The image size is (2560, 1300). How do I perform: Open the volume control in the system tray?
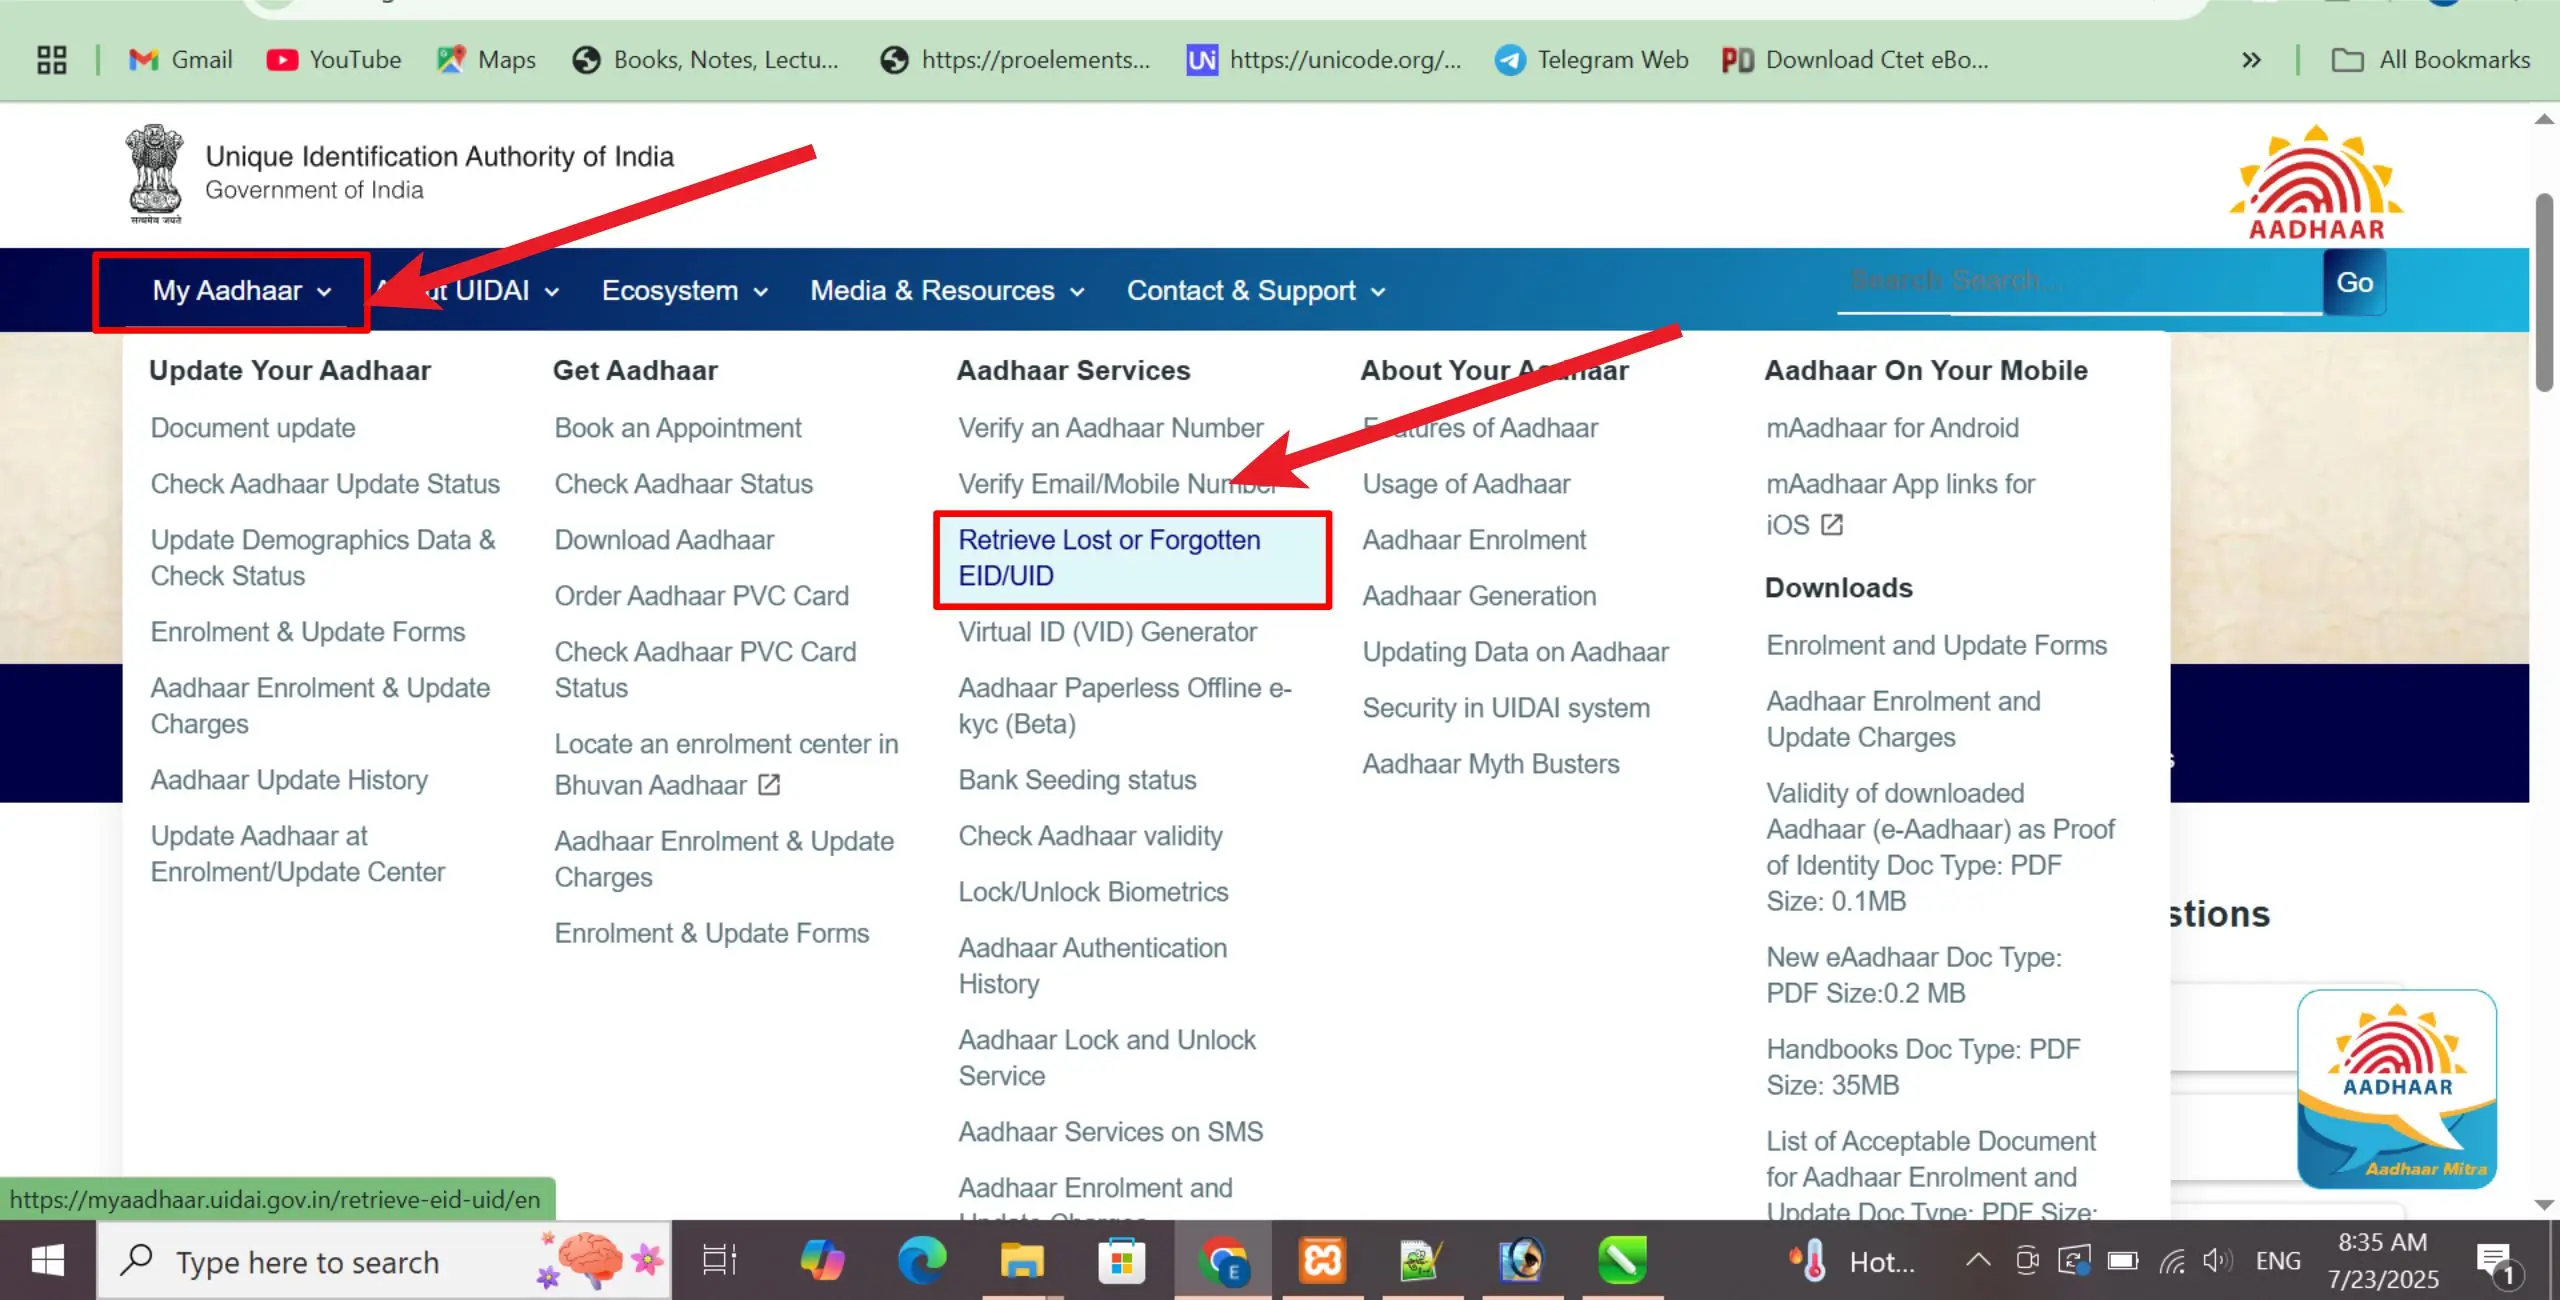[x=2217, y=1261]
